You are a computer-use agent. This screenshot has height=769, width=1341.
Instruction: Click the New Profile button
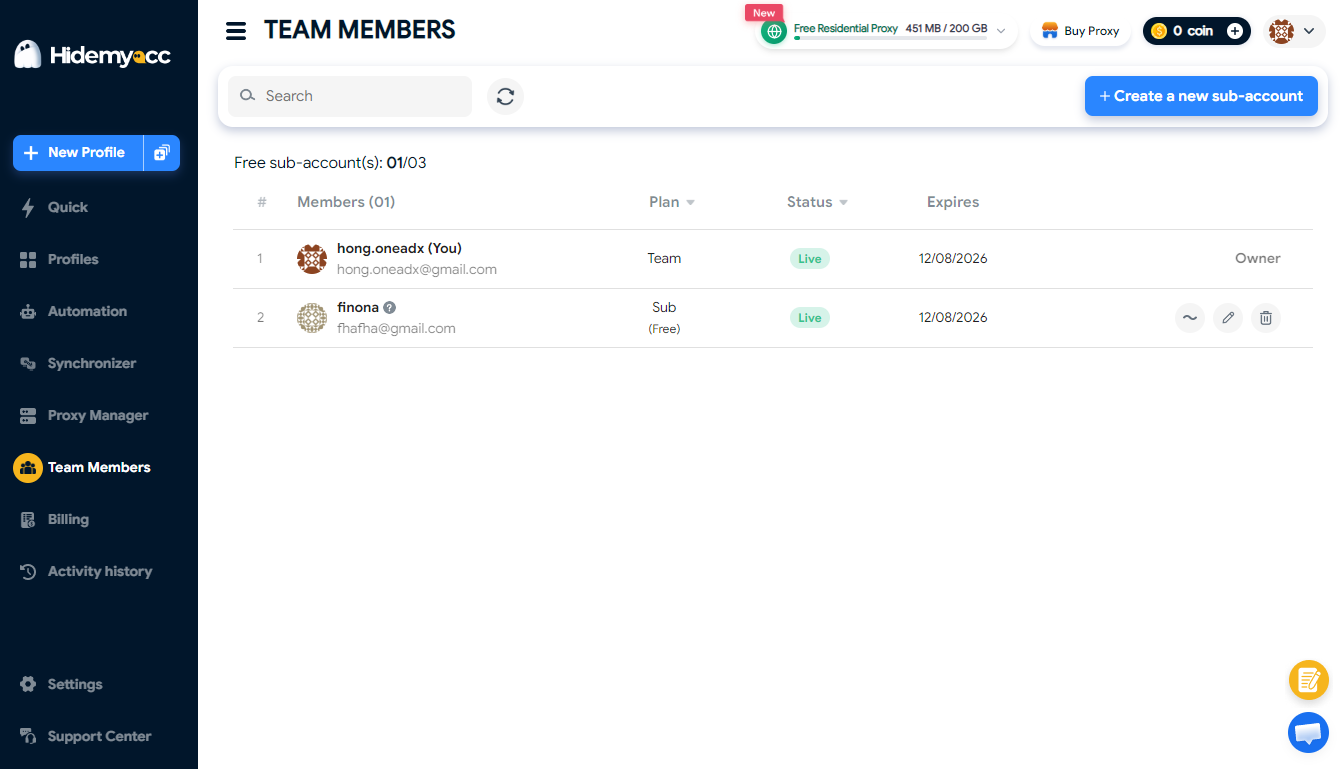click(78, 153)
